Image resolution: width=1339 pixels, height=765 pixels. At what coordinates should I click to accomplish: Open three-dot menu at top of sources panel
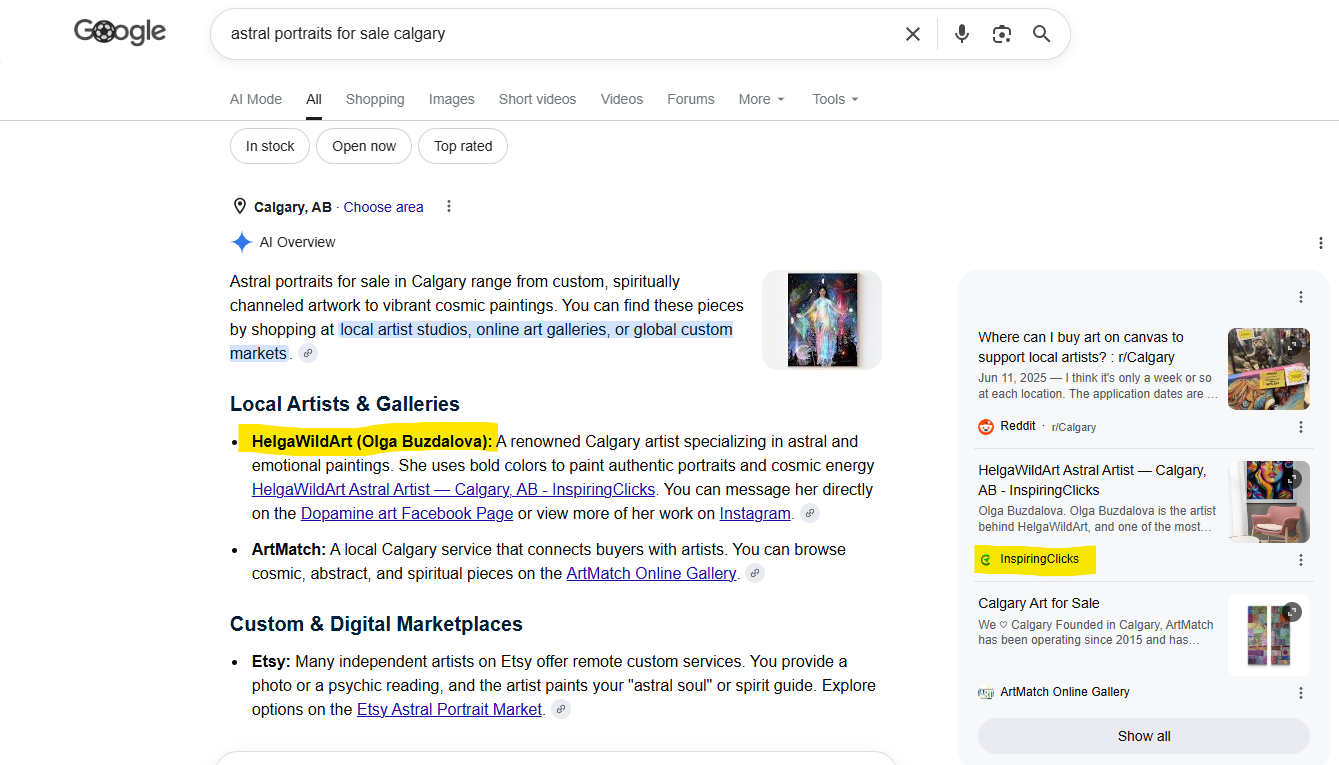pos(1301,297)
